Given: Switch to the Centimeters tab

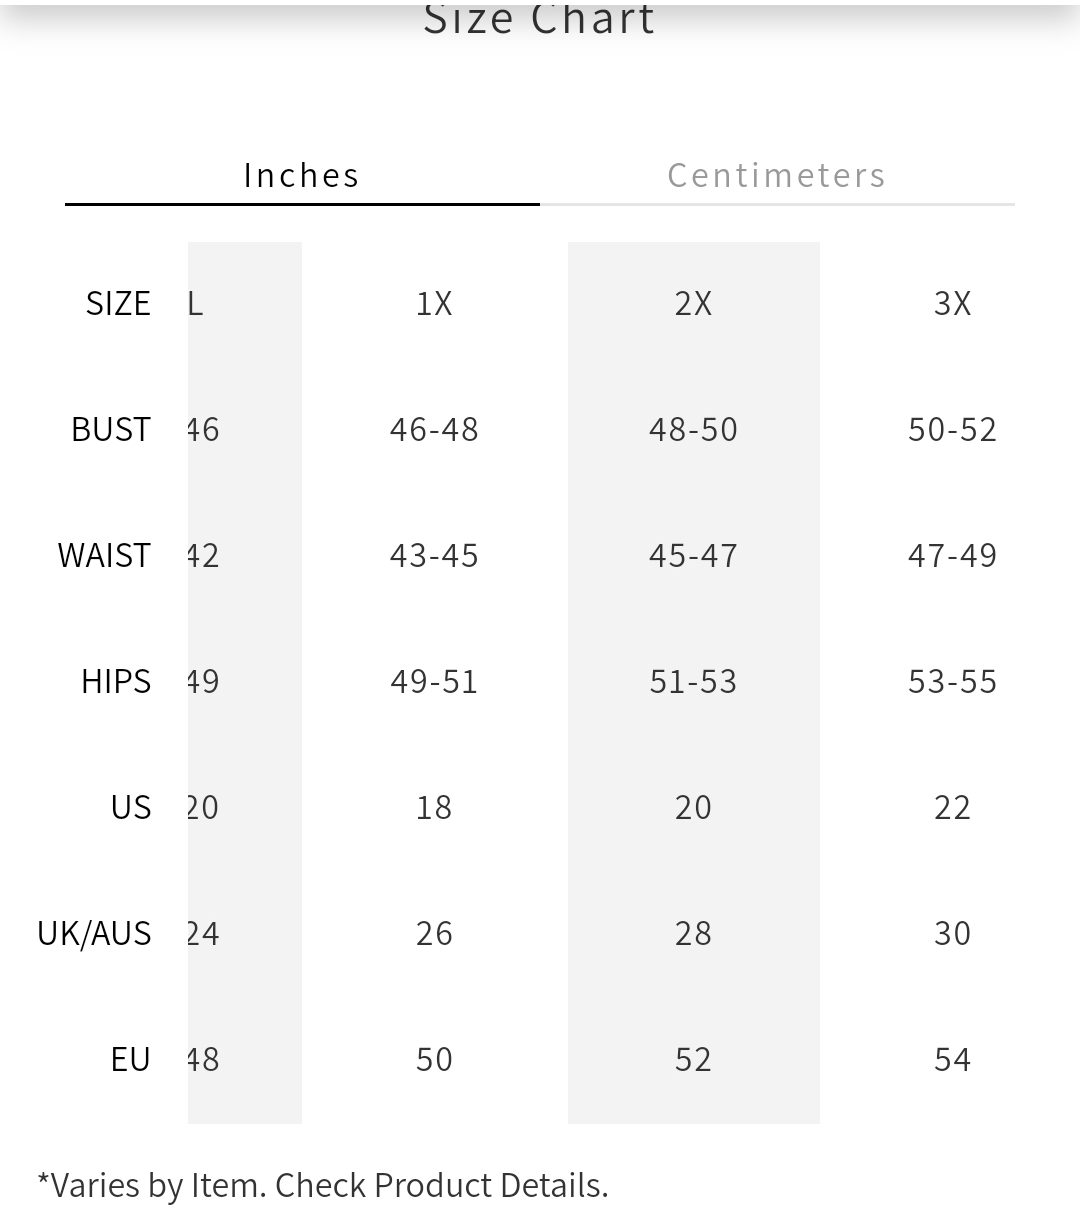Looking at the screenshot, I should click(x=777, y=175).
